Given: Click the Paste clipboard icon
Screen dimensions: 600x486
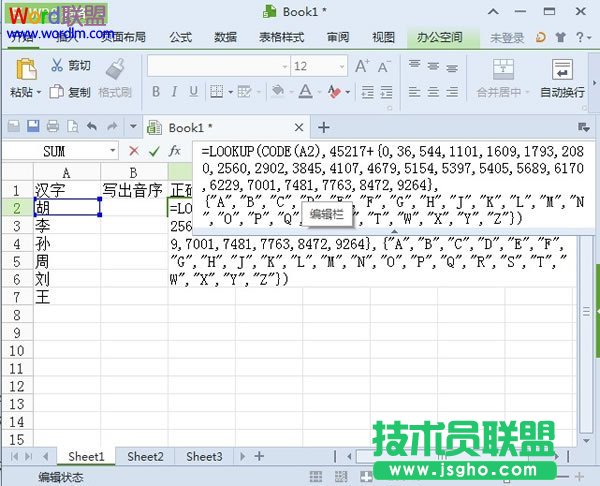Looking at the screenshot, I should tap(26, 70).
